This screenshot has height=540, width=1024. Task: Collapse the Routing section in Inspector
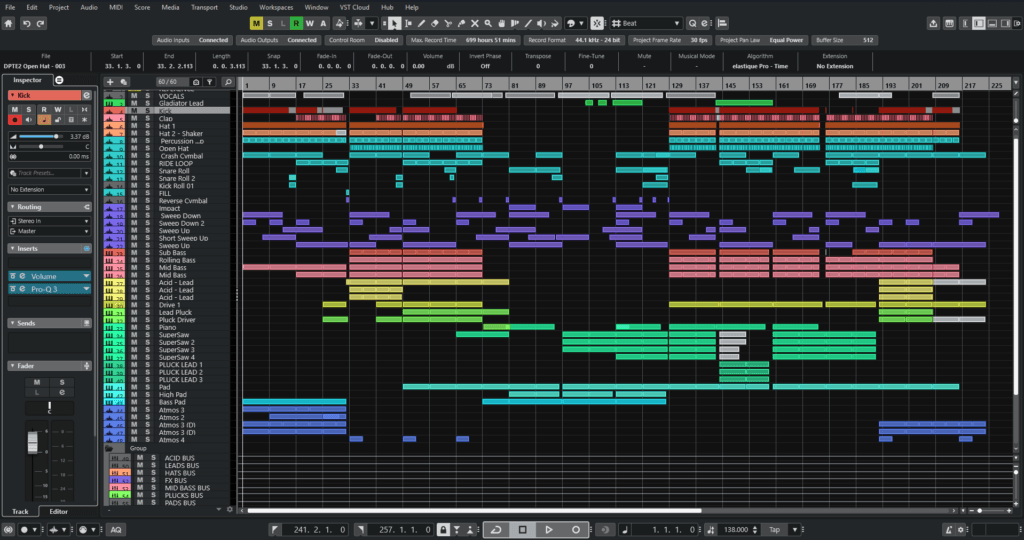click(12, 207)
